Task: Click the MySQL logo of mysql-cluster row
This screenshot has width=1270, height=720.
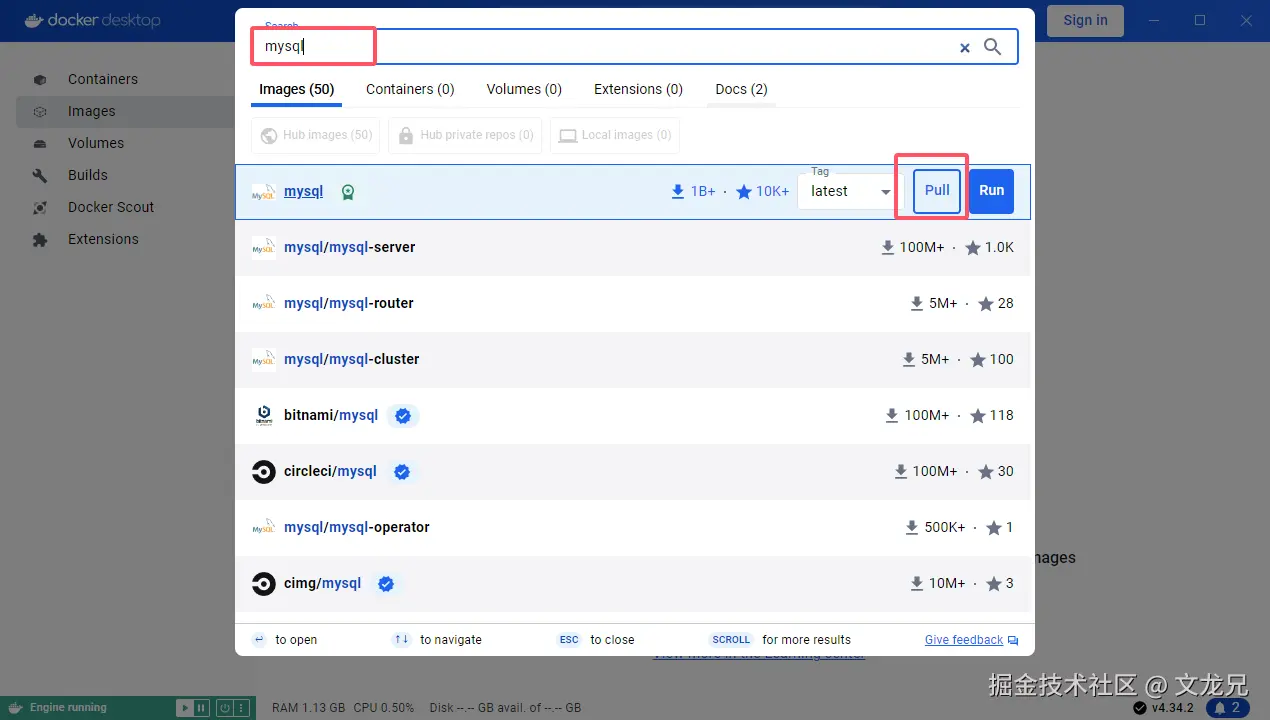Action: coord(264,359)
